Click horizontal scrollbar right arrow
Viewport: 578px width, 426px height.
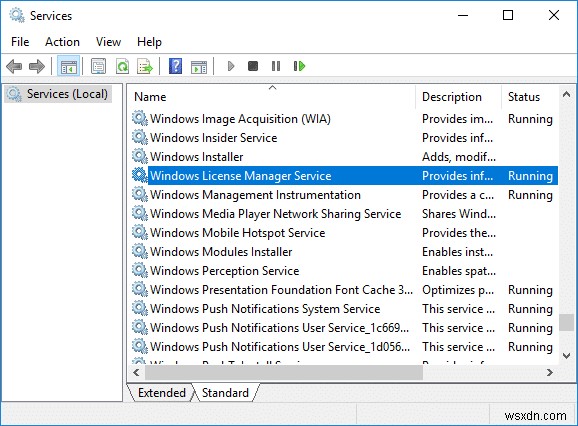click(x=550, y=373)
